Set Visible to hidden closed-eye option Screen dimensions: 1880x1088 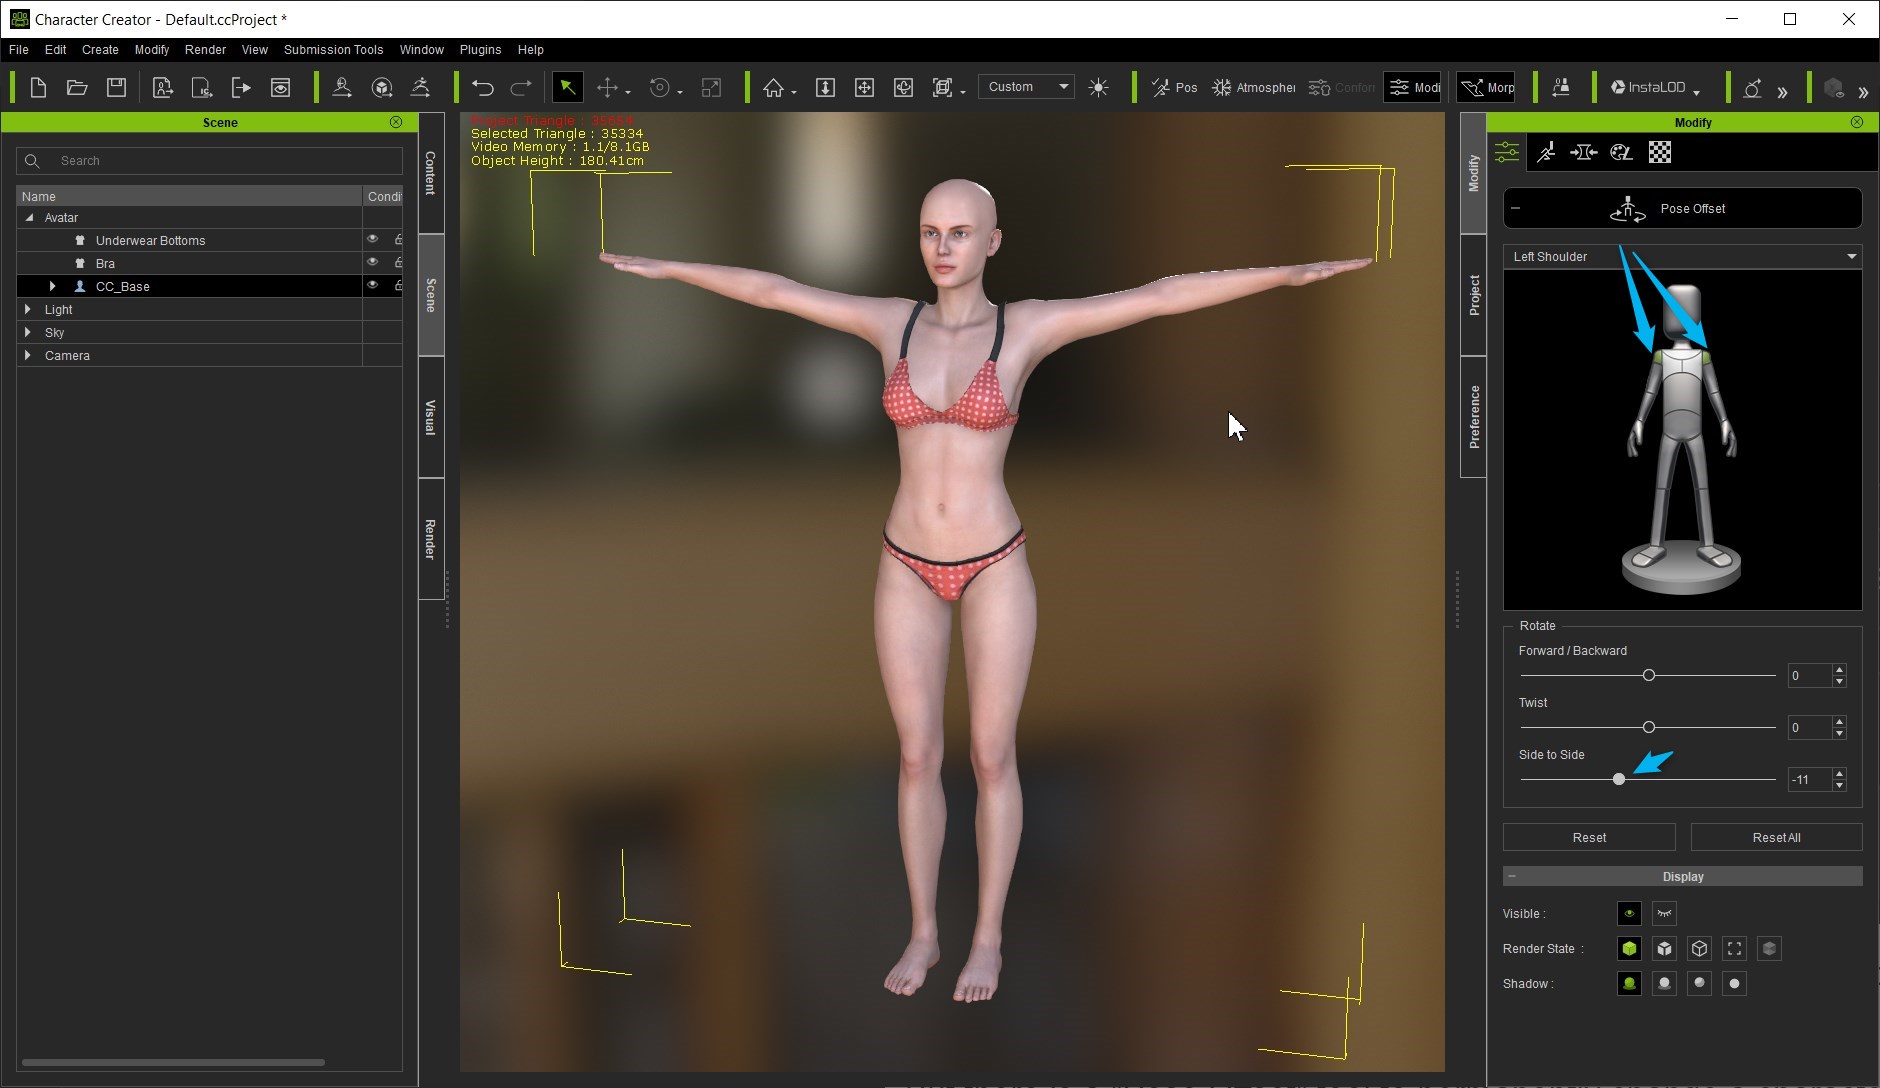click(1664, 913)
